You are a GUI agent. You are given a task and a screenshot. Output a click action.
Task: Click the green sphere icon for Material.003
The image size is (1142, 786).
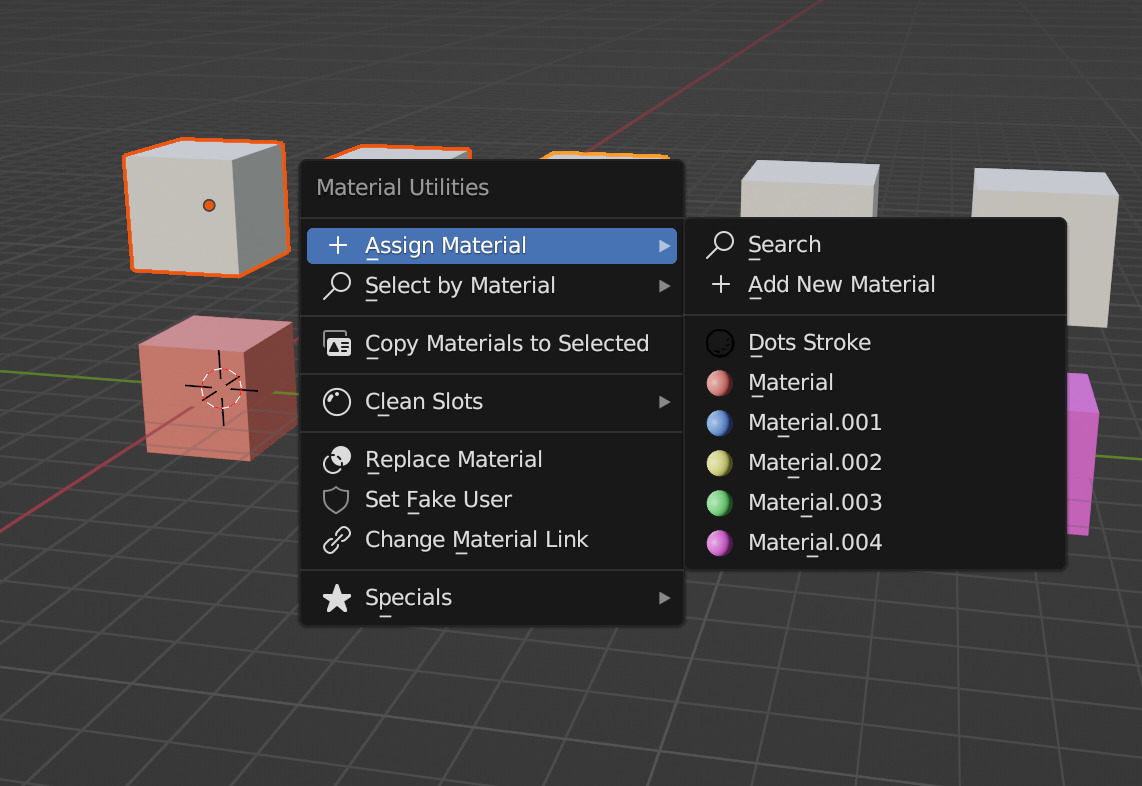pyautogui.click(x=720, y=503)
